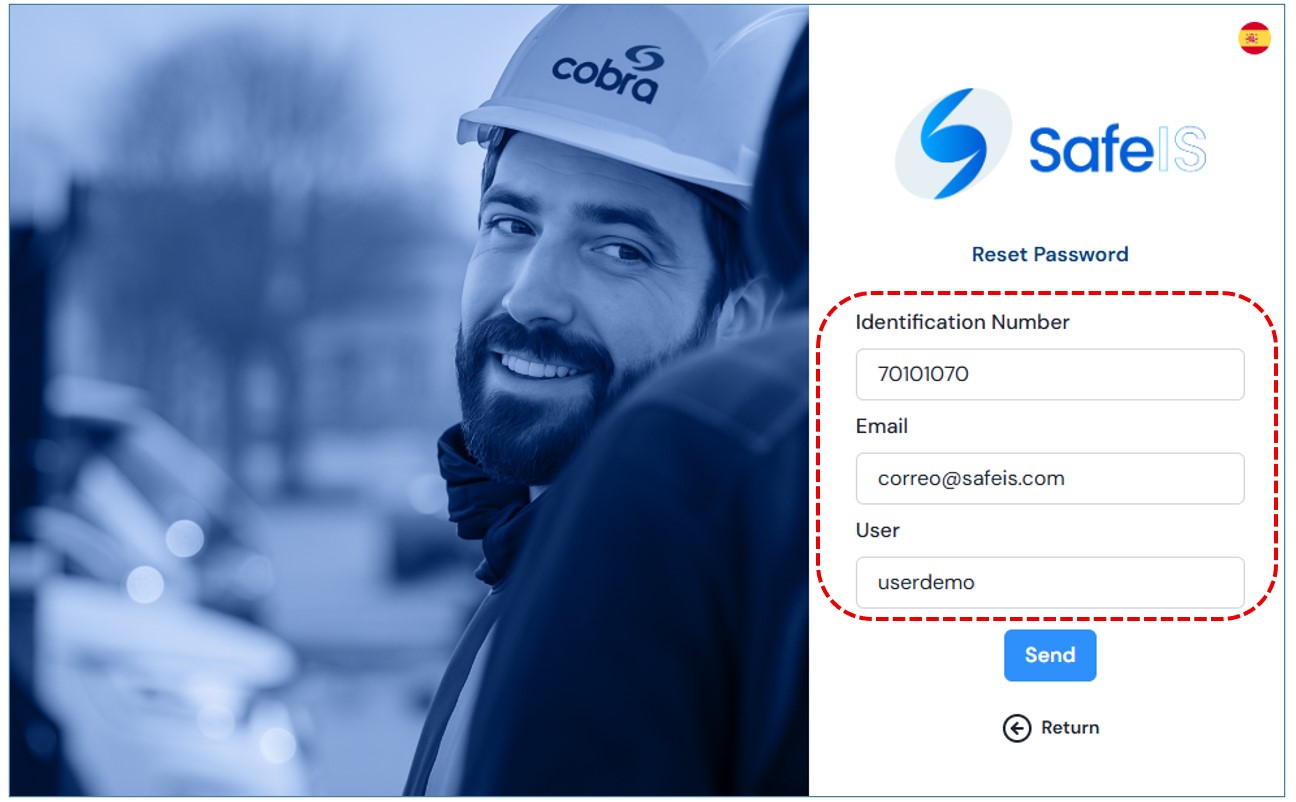Focus the Identification Number input field
The image size is (1296, 802).
[x=1050, y=375]
